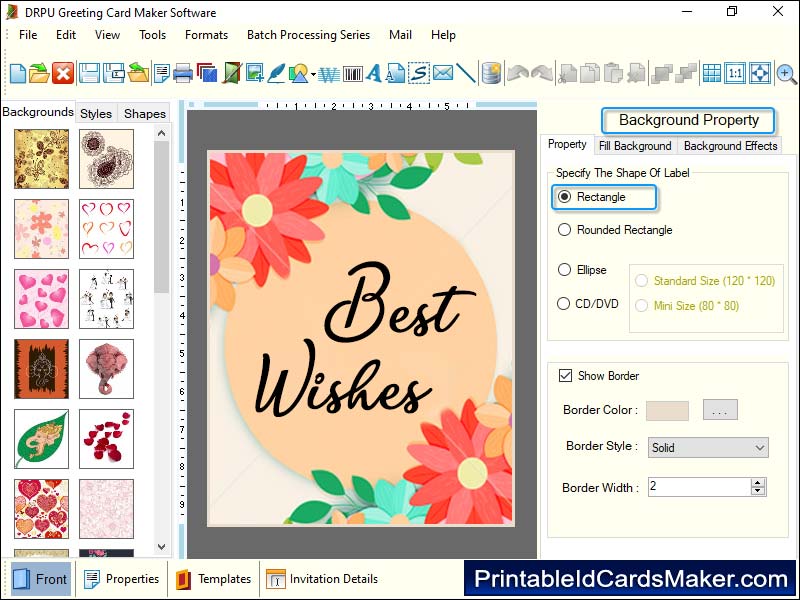Switch to the Fill Background tab
The height and width of the screenshot is (600, 800).
(x=635, y=146)
